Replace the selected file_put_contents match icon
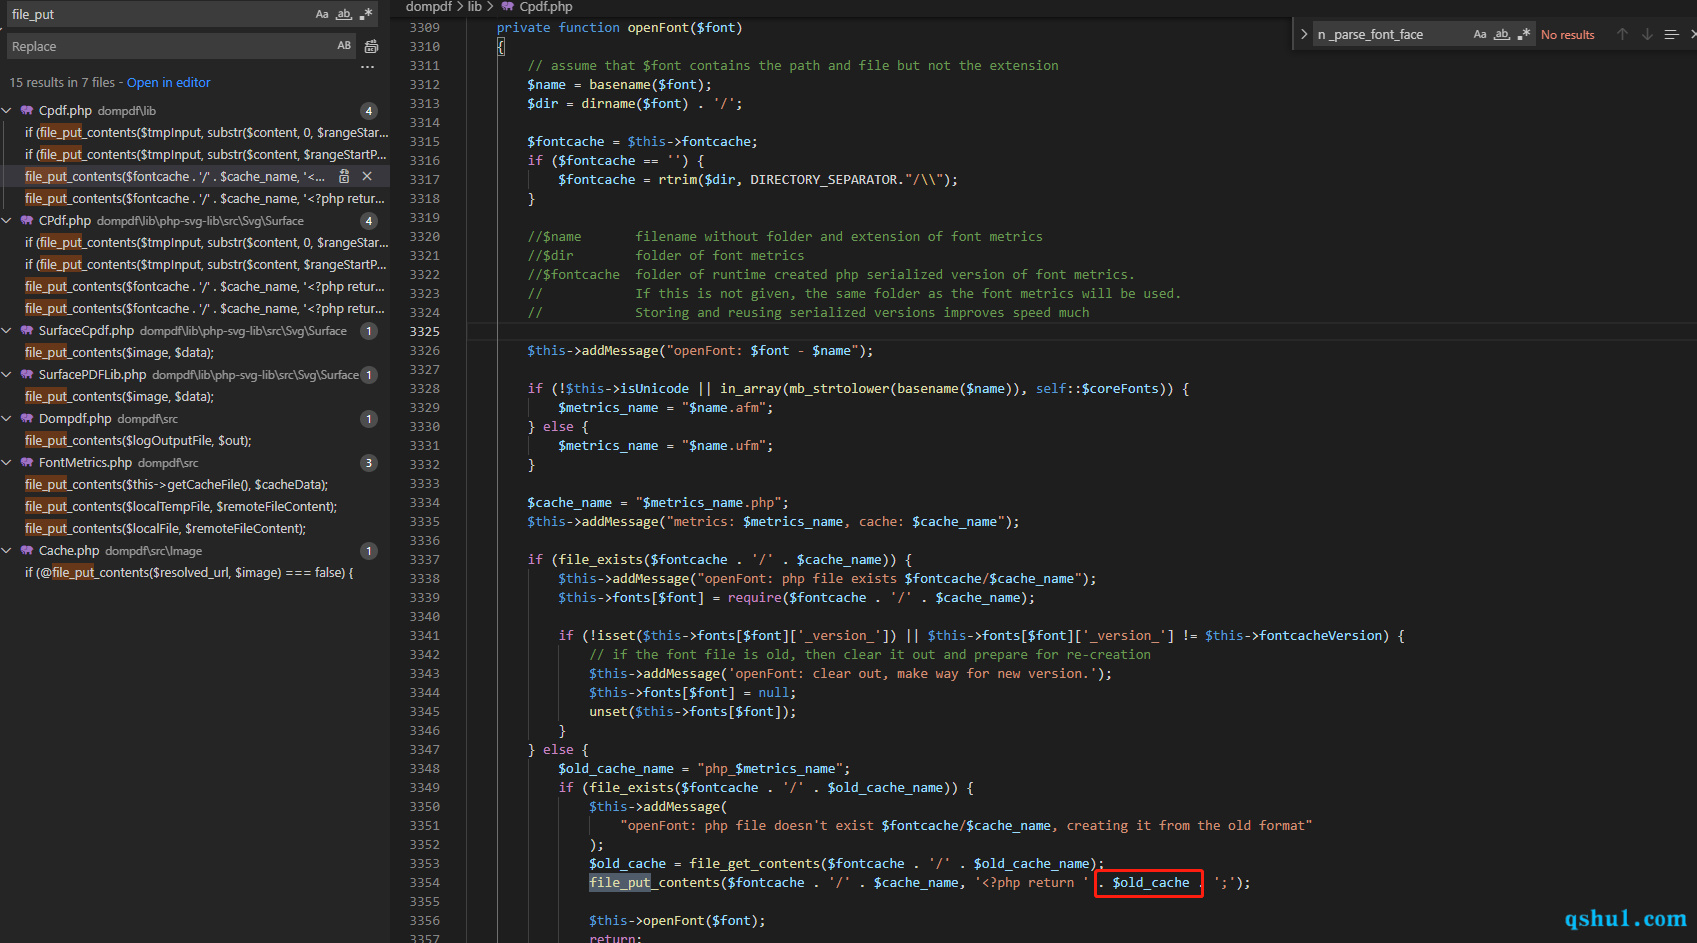1697x943 pixels. 344,176
